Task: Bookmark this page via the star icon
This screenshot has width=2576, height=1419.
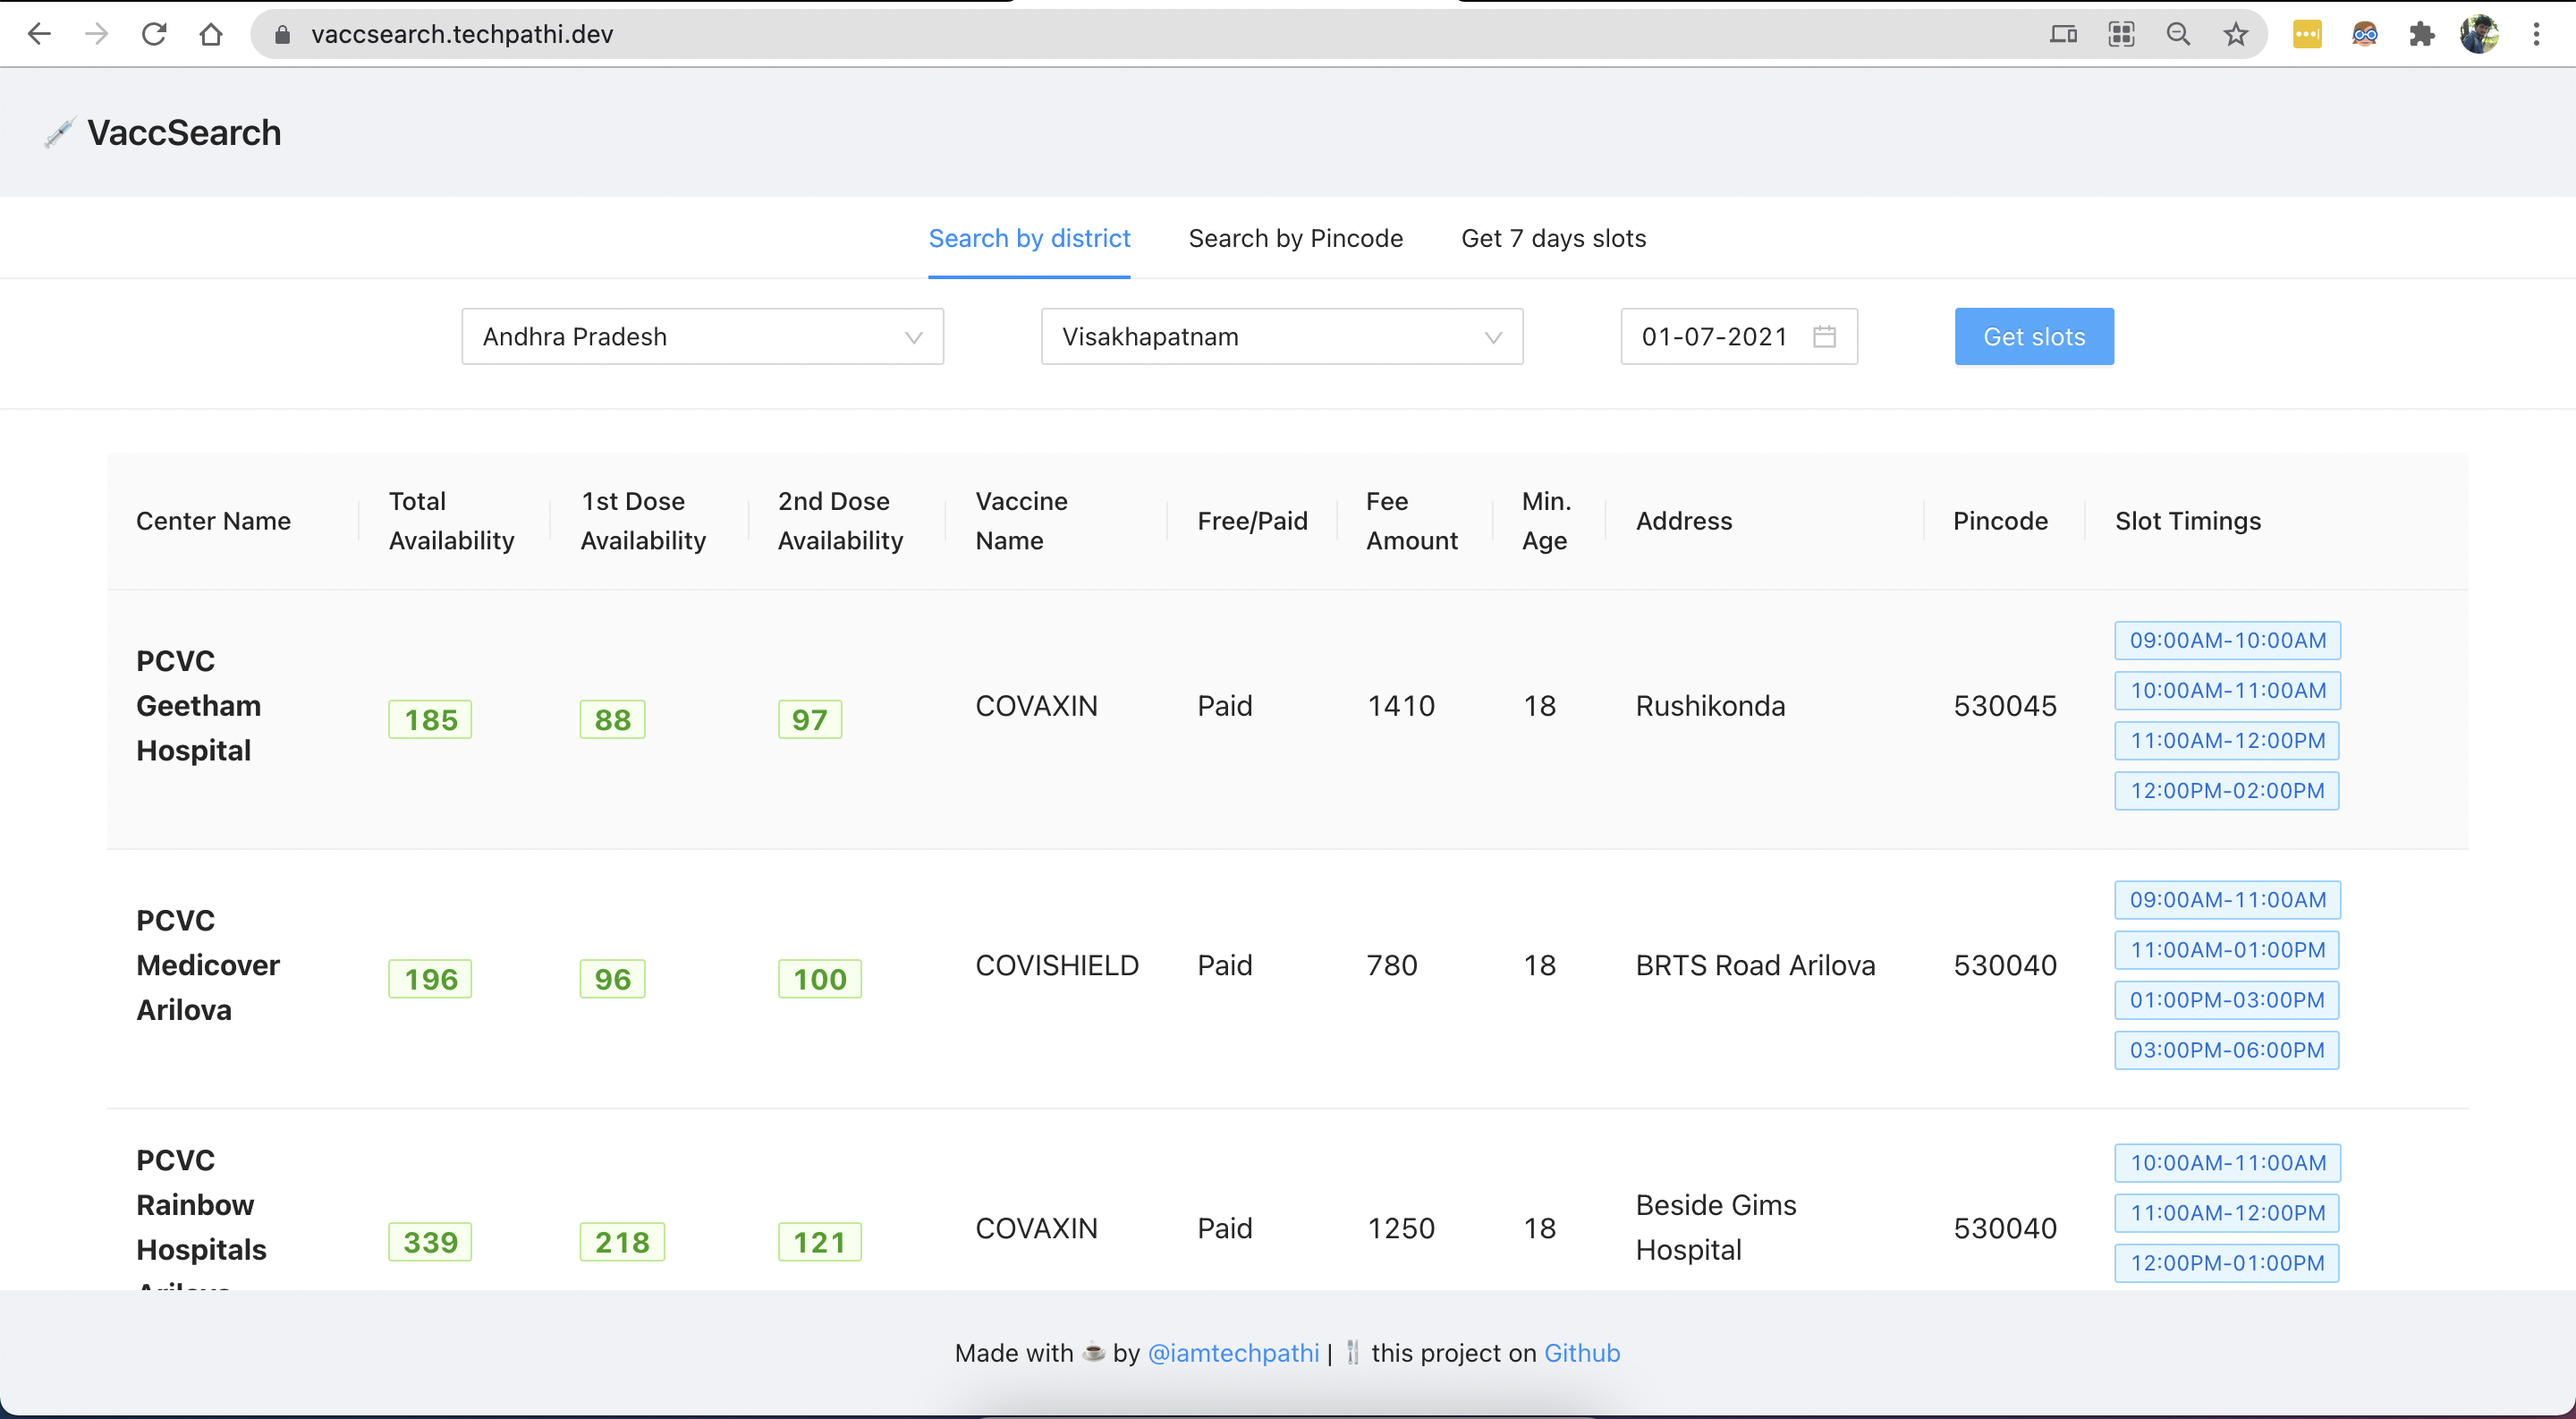Action: (2236, 33)
